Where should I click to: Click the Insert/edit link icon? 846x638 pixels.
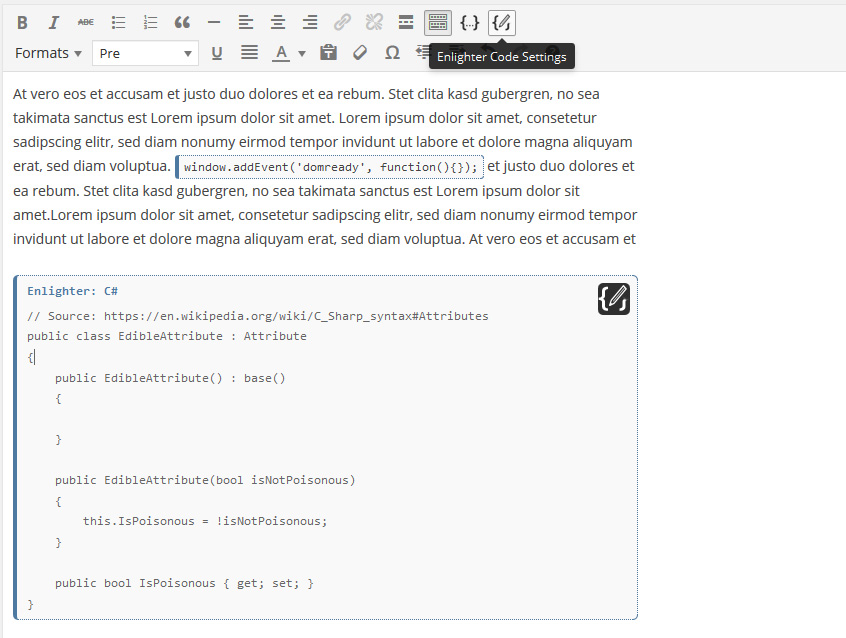tap(342, 22)
